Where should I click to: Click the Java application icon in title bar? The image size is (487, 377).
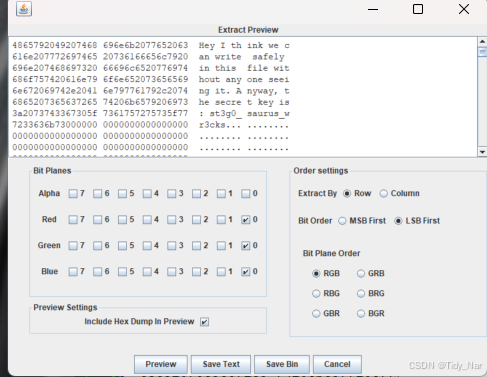tap(24, 9)
